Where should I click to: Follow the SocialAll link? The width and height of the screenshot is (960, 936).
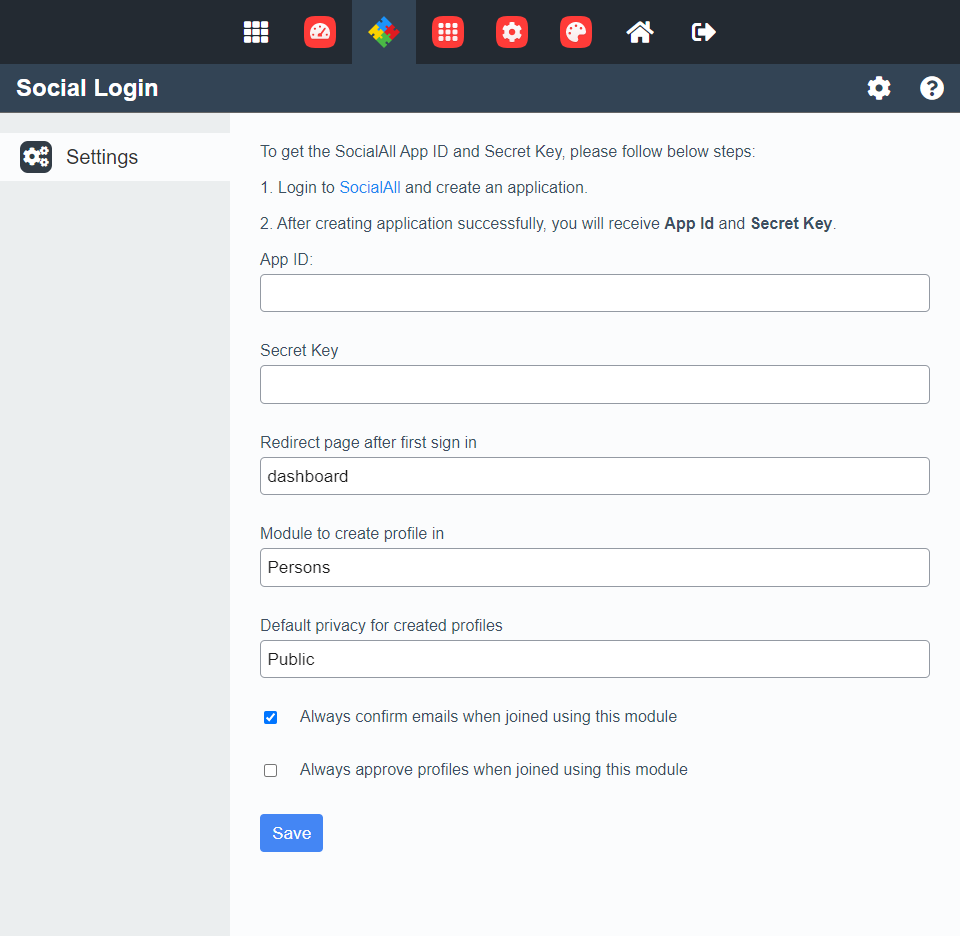tap(370, 187)
